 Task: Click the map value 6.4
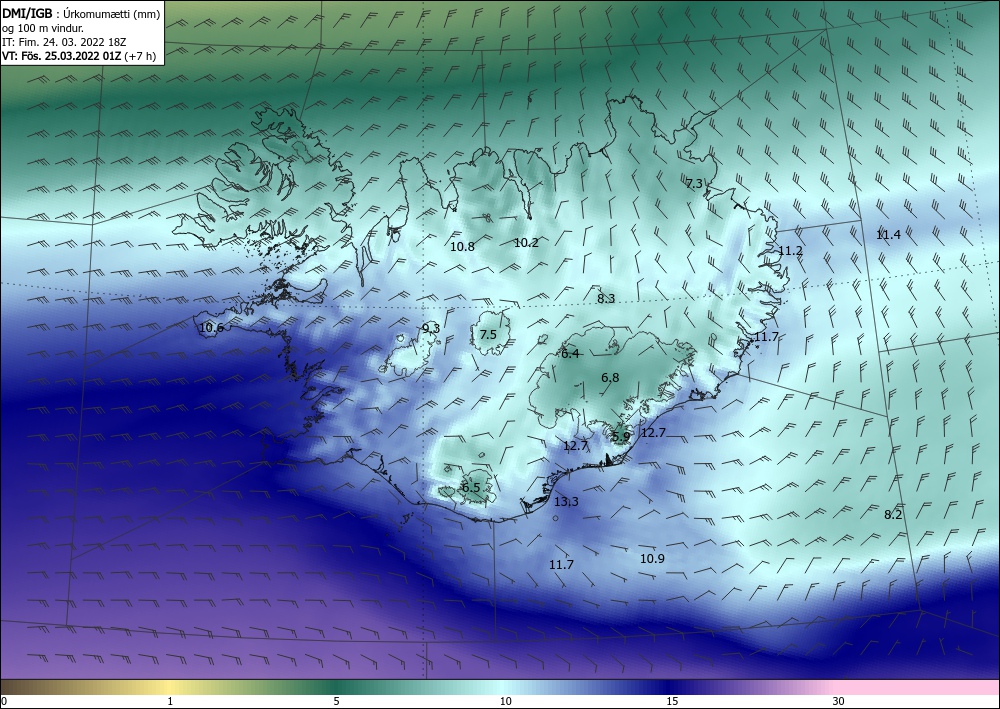(570, 354)
